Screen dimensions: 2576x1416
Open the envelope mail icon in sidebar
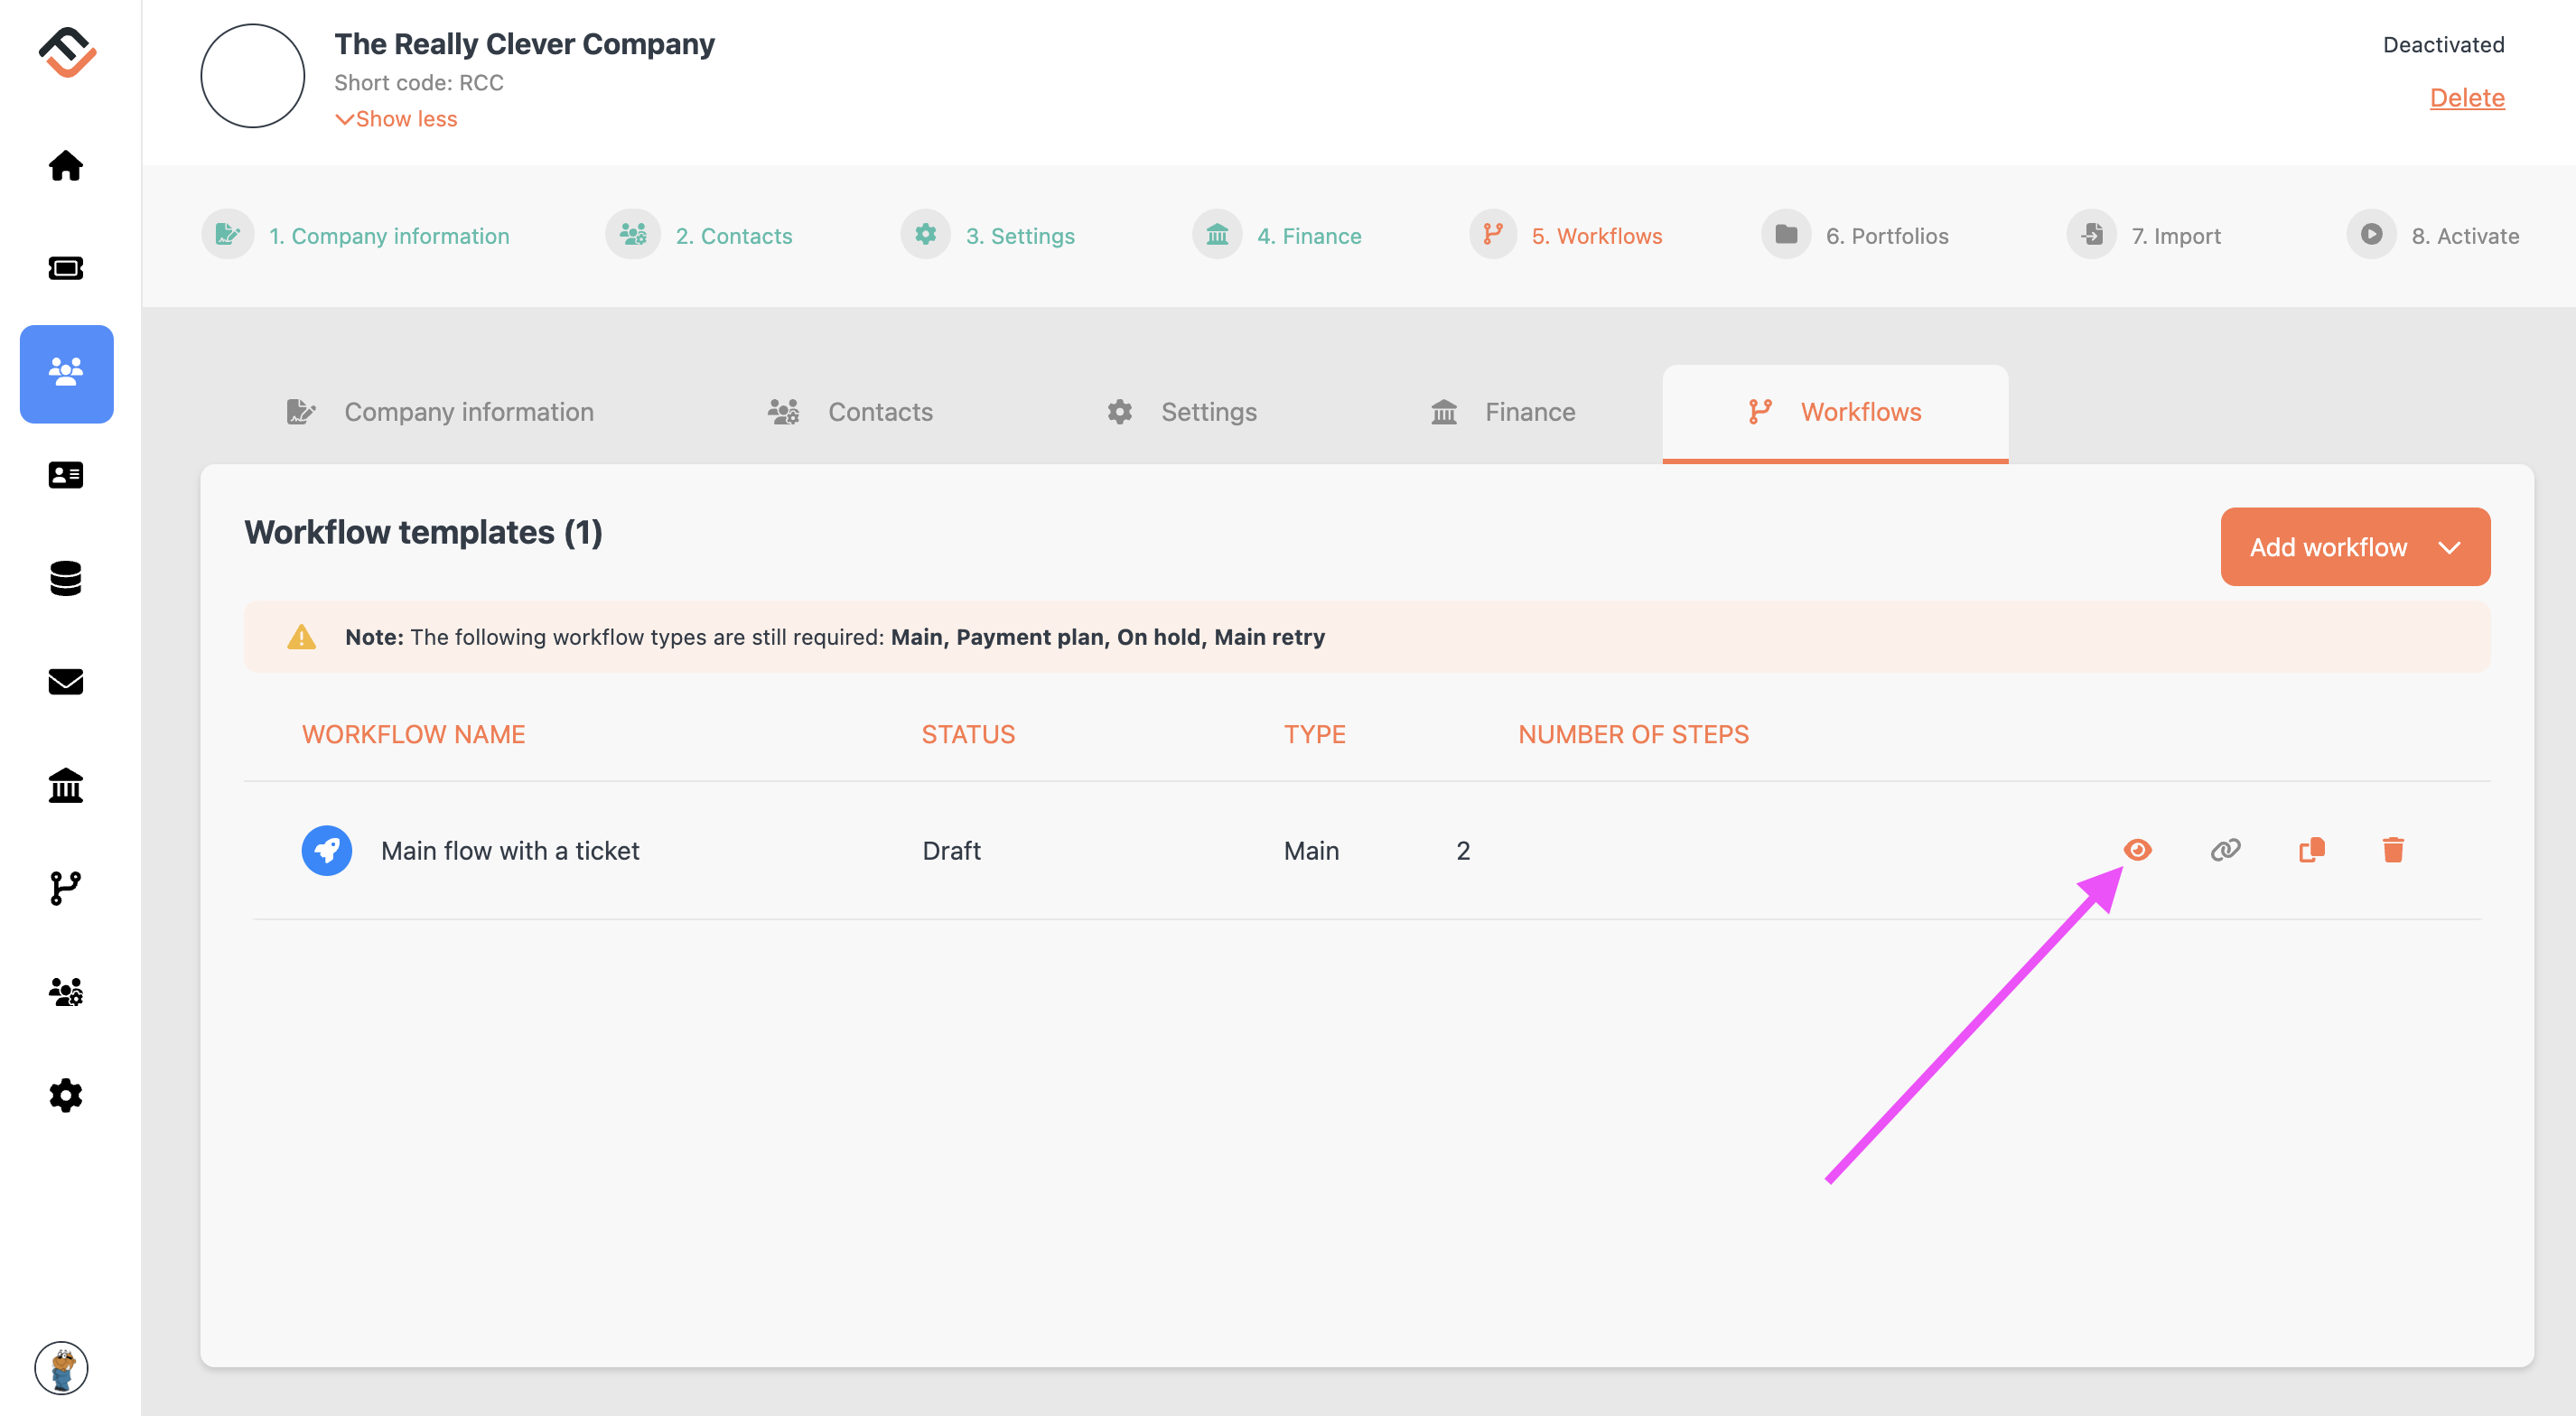point(66,682)
